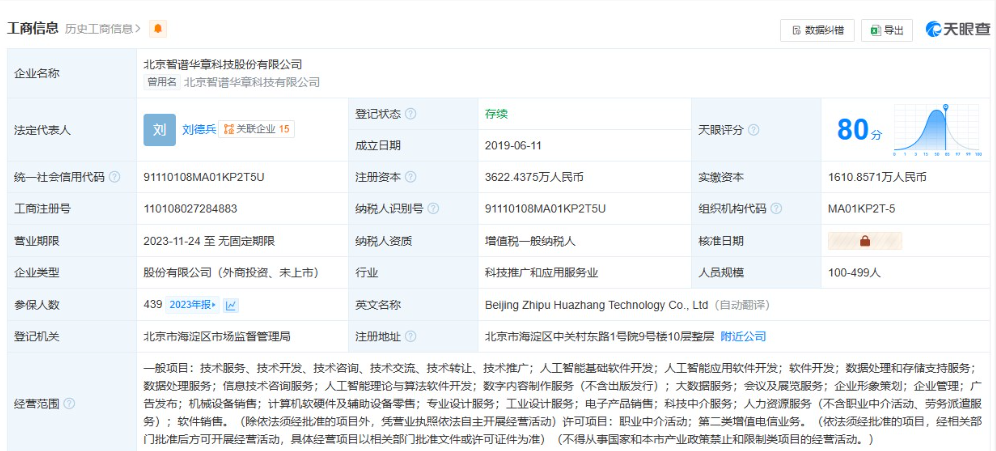Click English name Beijing Zhipu Huazhang Technology
The image size is (996, 451).
tap(596, 305)
